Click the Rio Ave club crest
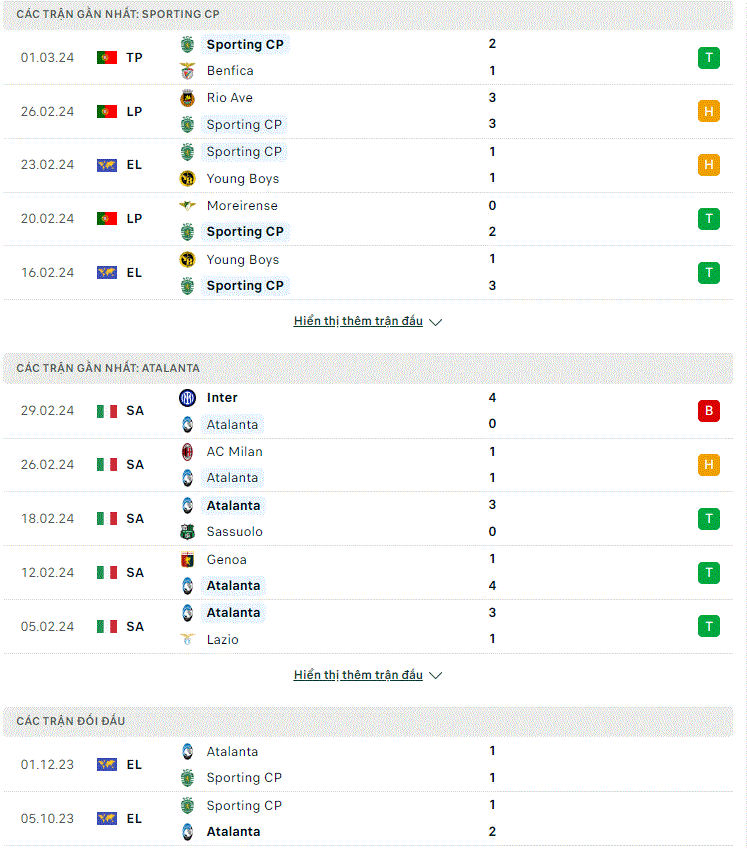747x848 pixels. point(187,98)
